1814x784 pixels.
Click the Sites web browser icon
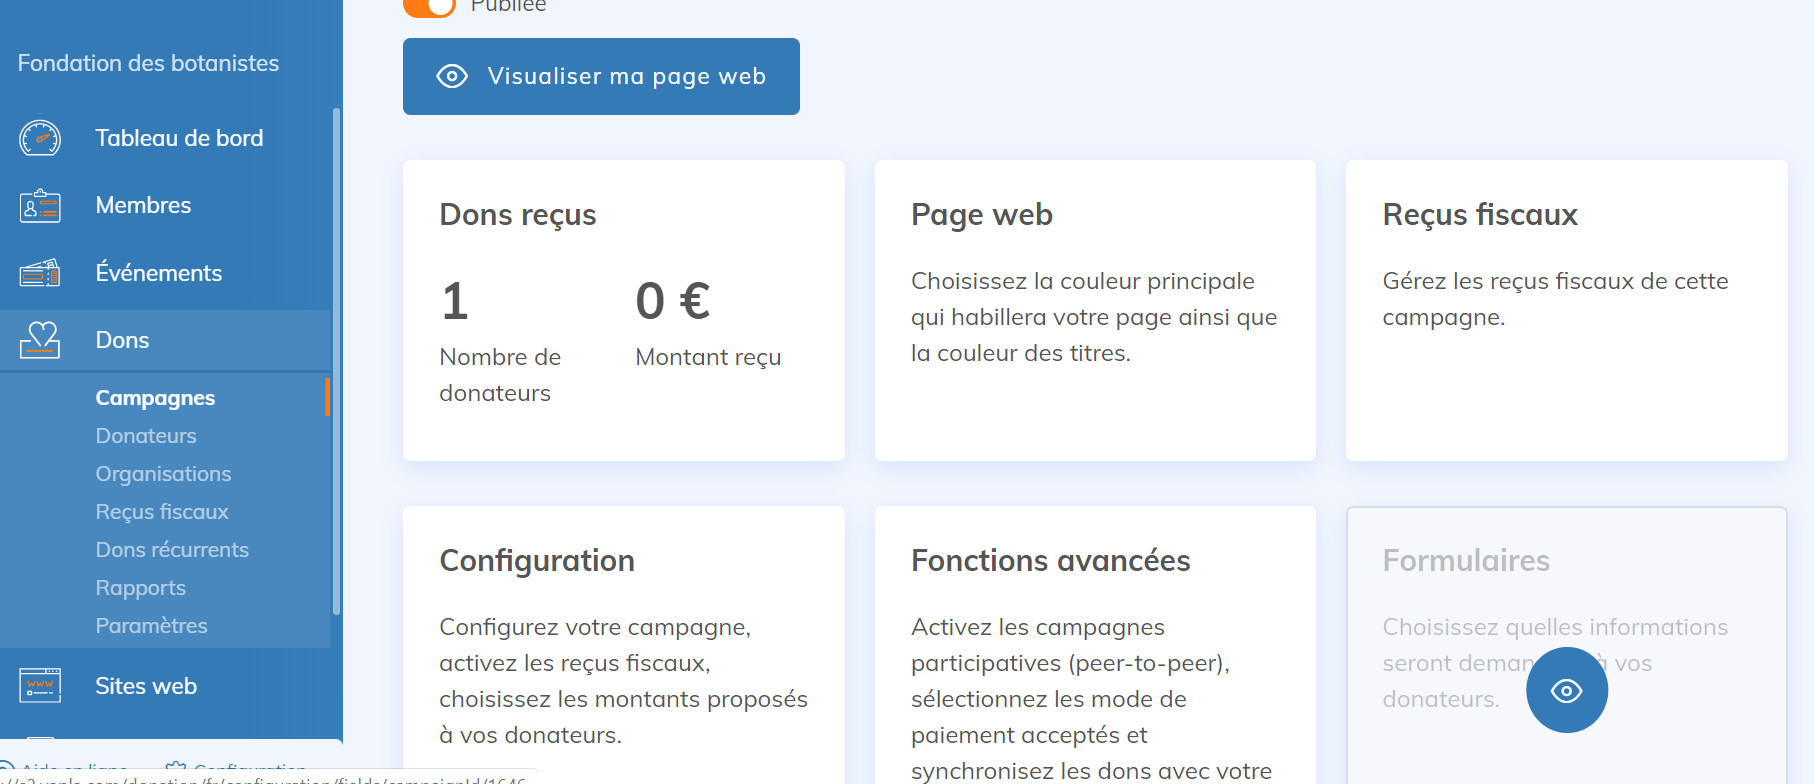[x=40, y=686]
